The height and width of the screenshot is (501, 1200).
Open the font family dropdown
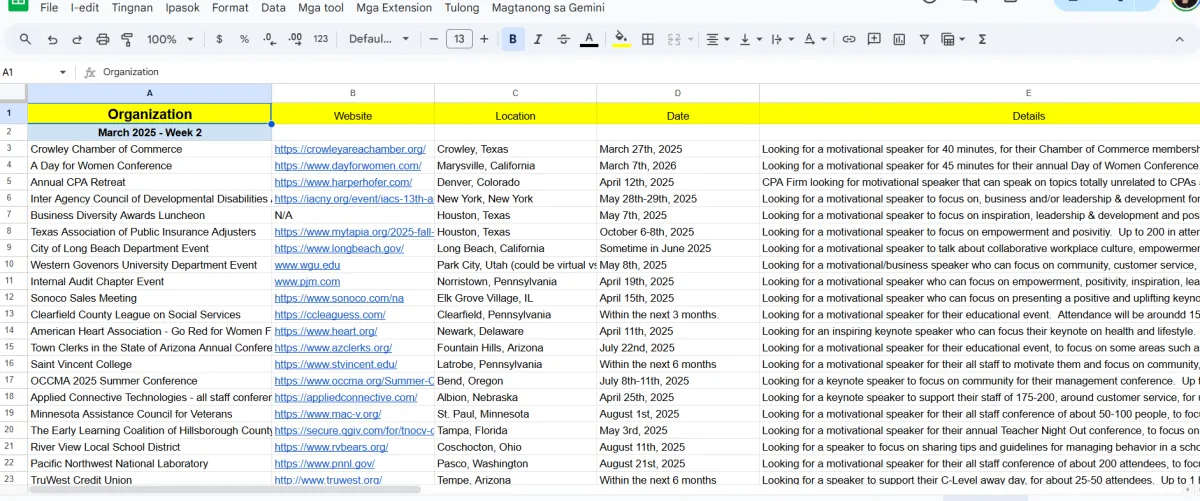pyautogui.click(x=379, y=39)
